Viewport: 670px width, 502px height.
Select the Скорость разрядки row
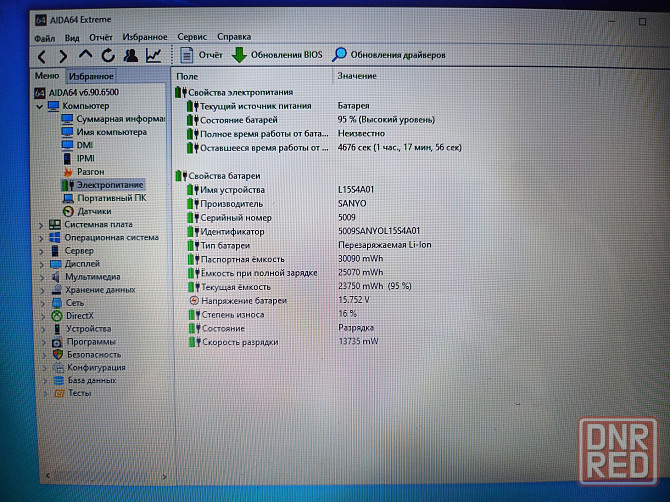284,342
